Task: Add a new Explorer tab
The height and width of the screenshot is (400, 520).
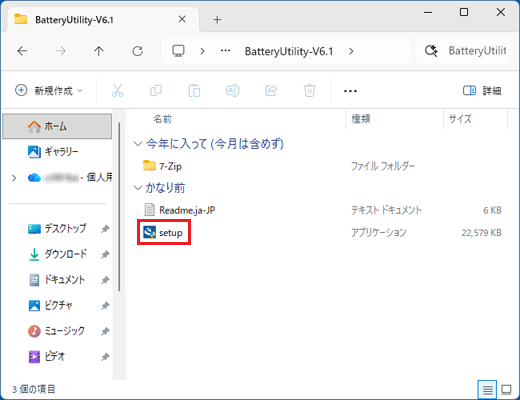Action: pos(217,20)
